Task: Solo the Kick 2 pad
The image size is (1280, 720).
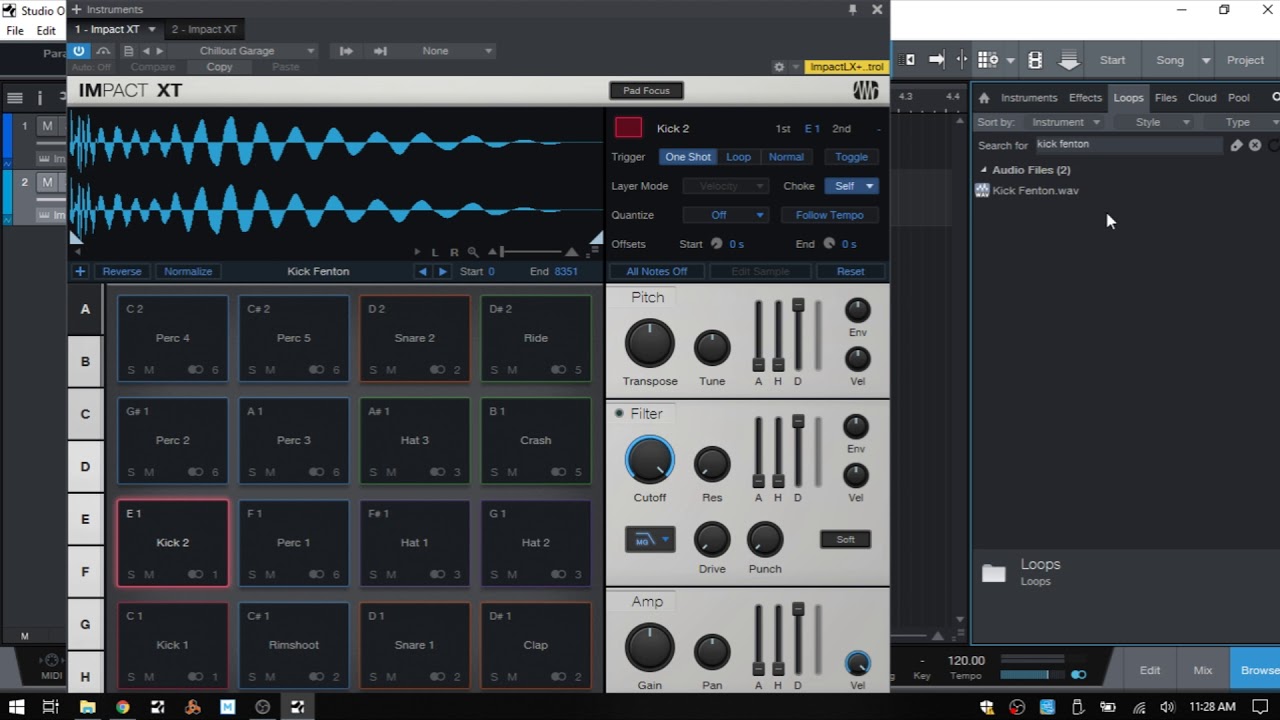Action: pos(131,575)
